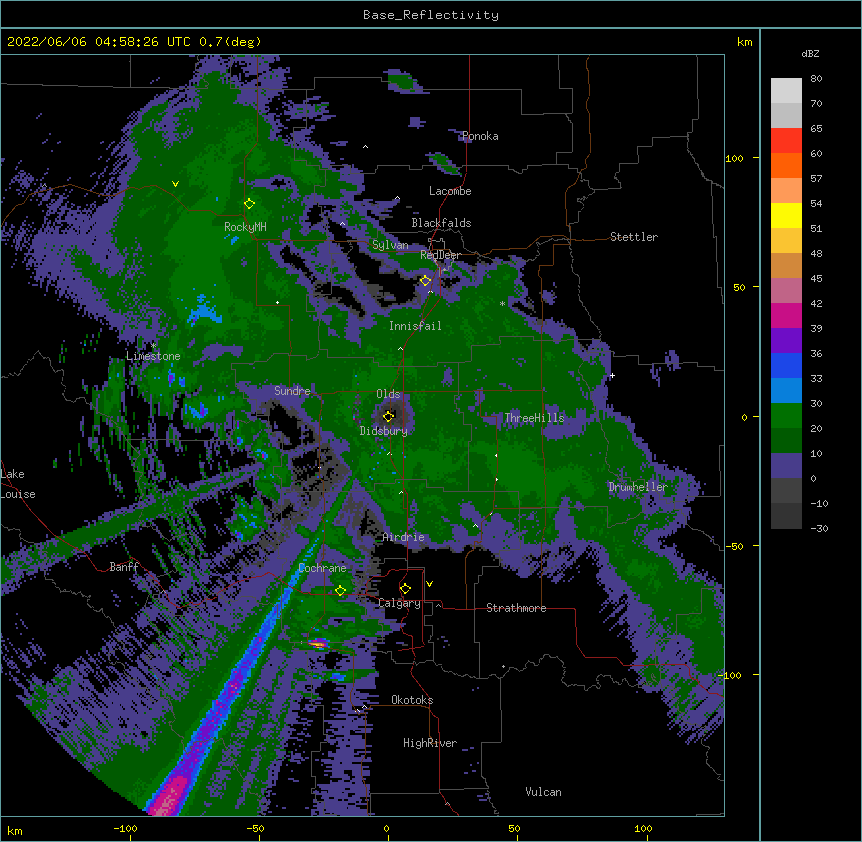Select the purple 36-39 dBZ legend swatch
The width and height of the screenshot is (862, 842).
coord(786,341)
